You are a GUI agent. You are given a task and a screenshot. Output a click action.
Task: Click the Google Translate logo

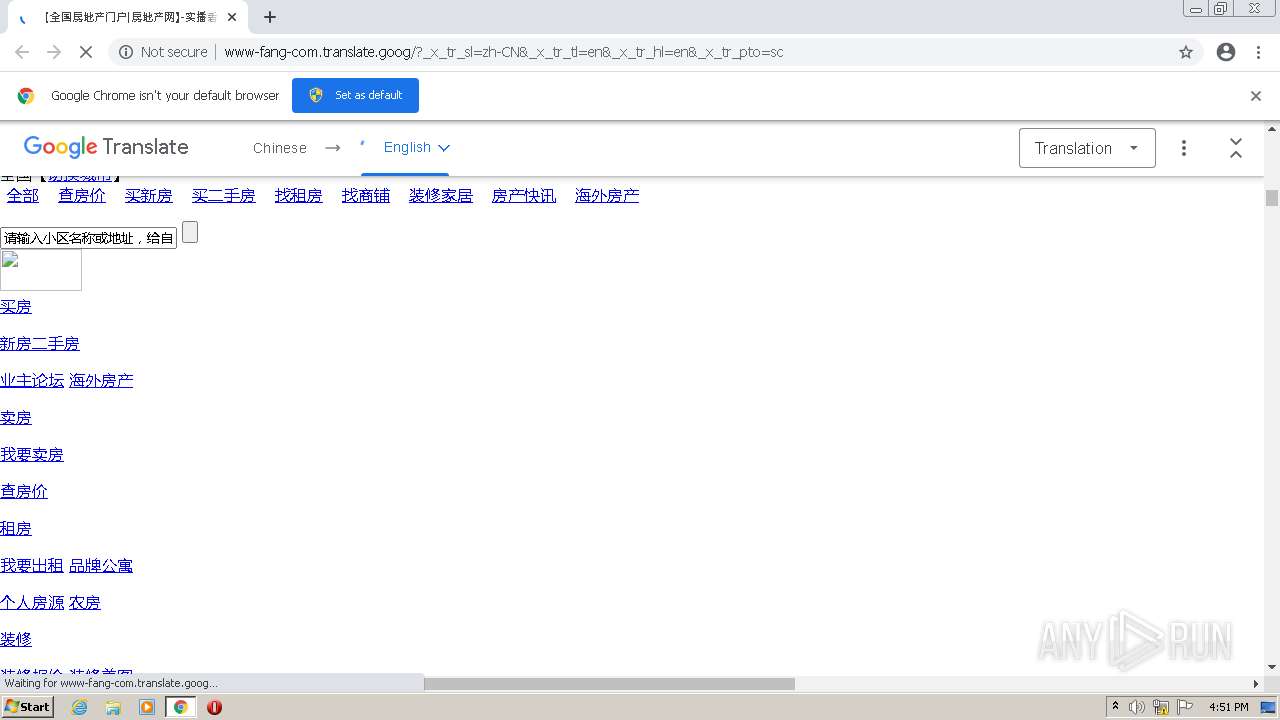[106, 147]
